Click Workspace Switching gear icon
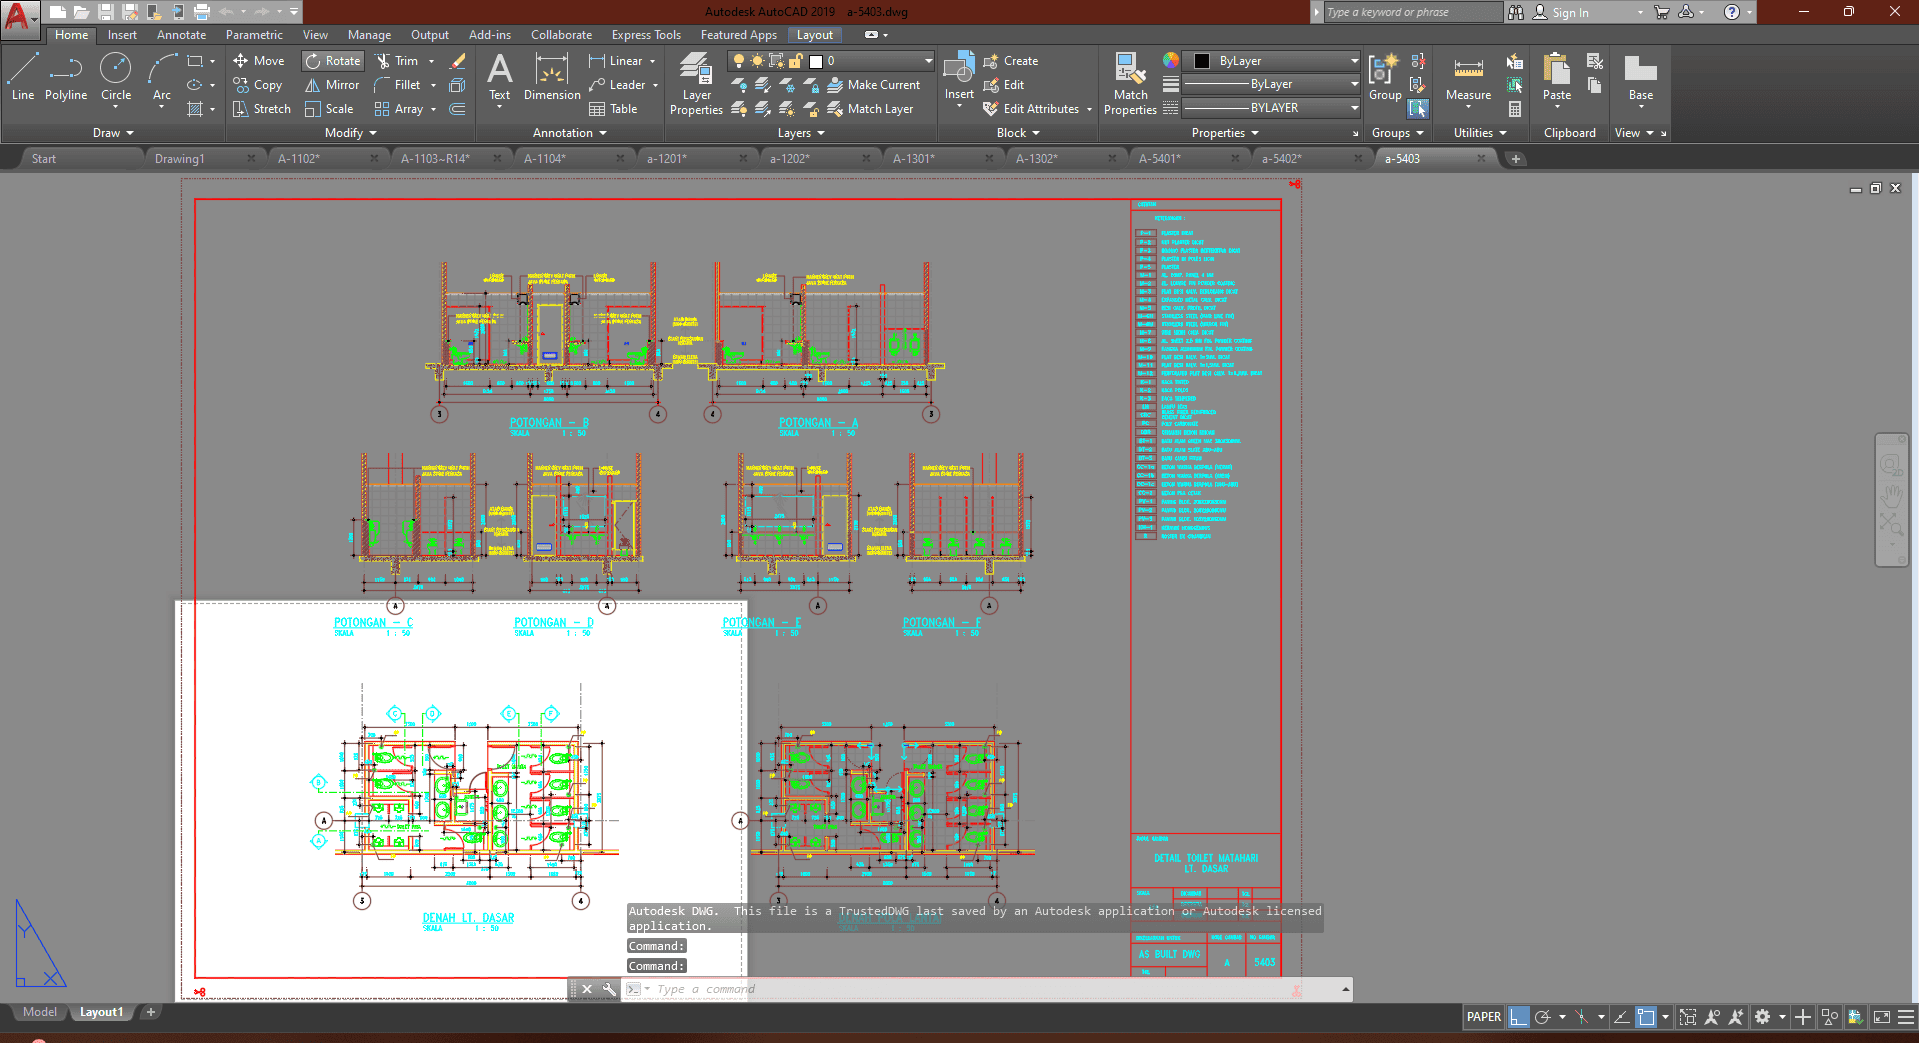This screenshot has width=1919, height=1043. 1762,1017
